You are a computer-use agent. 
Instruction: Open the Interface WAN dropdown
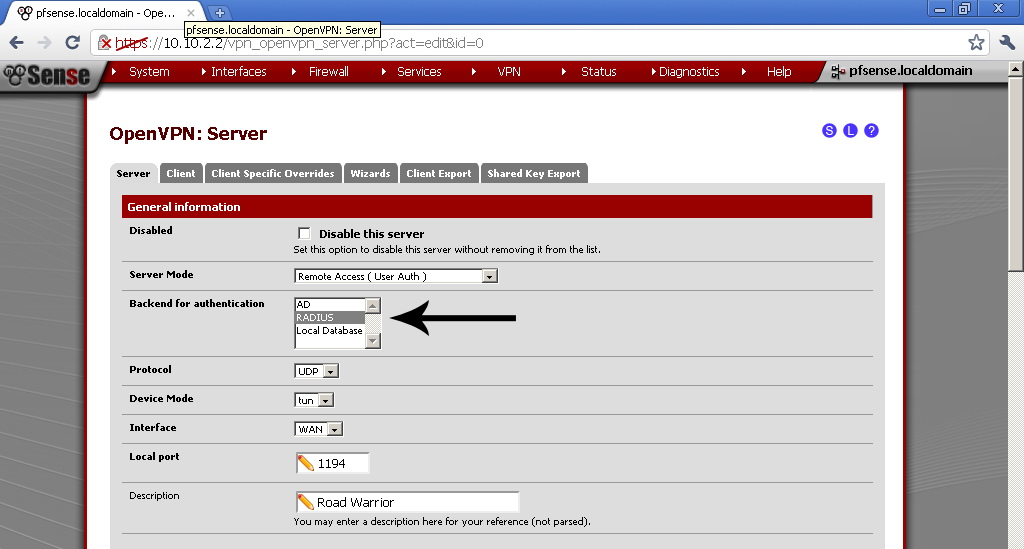point(319,429)
